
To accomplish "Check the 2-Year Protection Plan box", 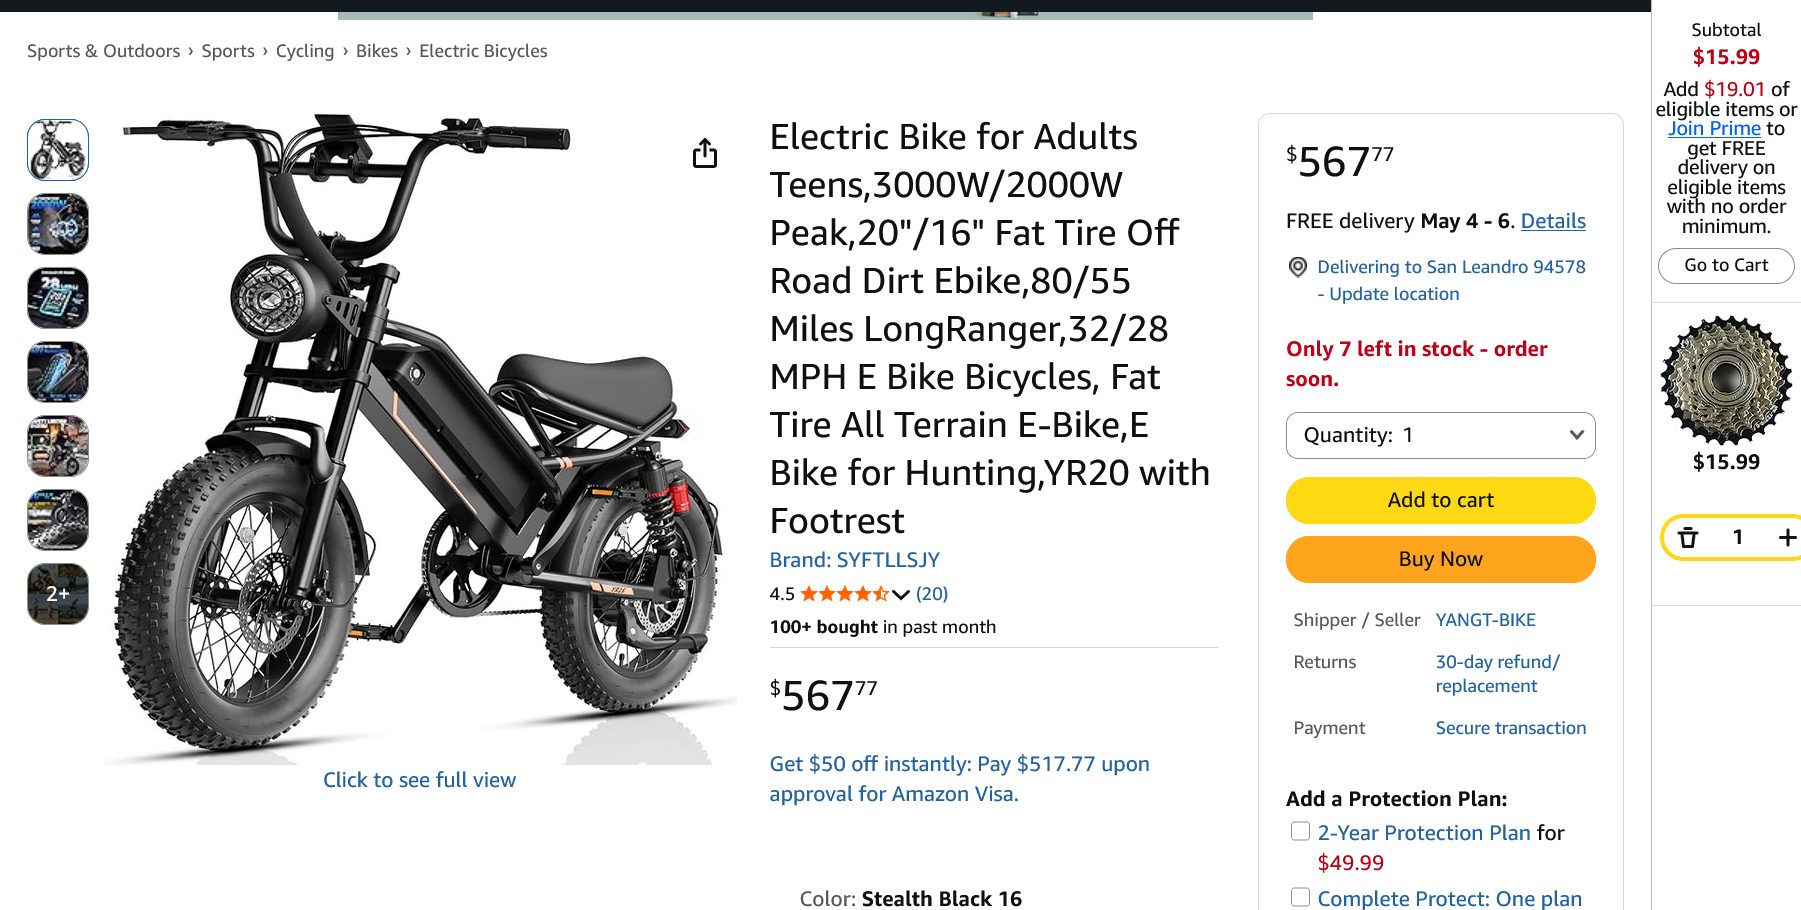I will 1300,831.
